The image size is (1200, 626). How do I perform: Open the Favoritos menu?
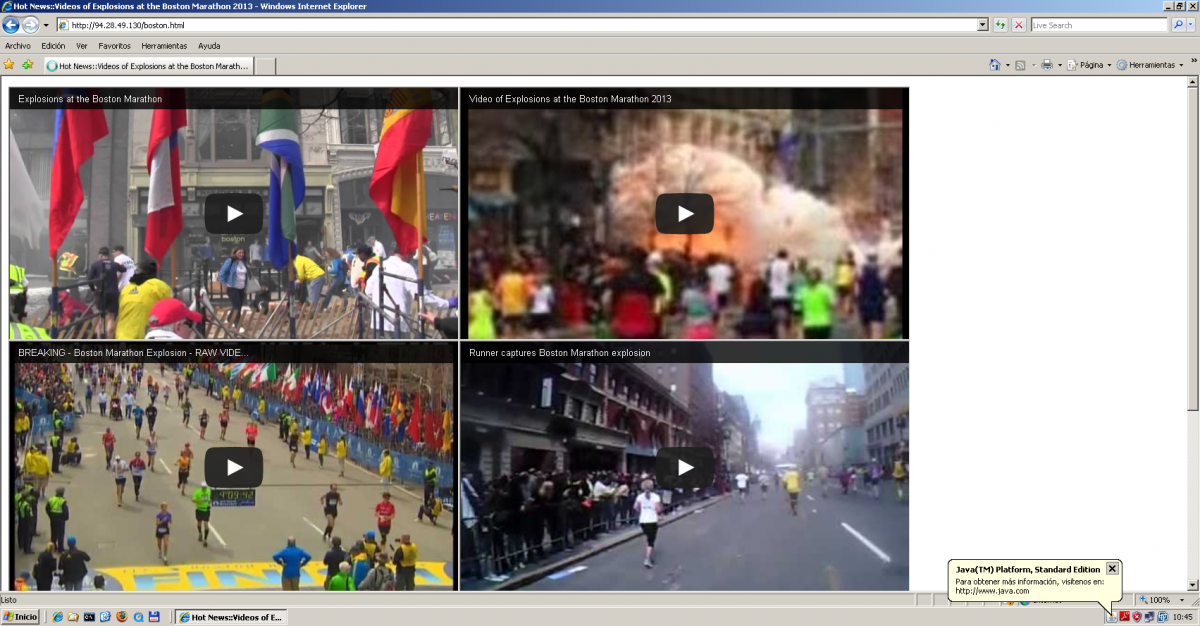pyautogui.click(x=114, y=46)
